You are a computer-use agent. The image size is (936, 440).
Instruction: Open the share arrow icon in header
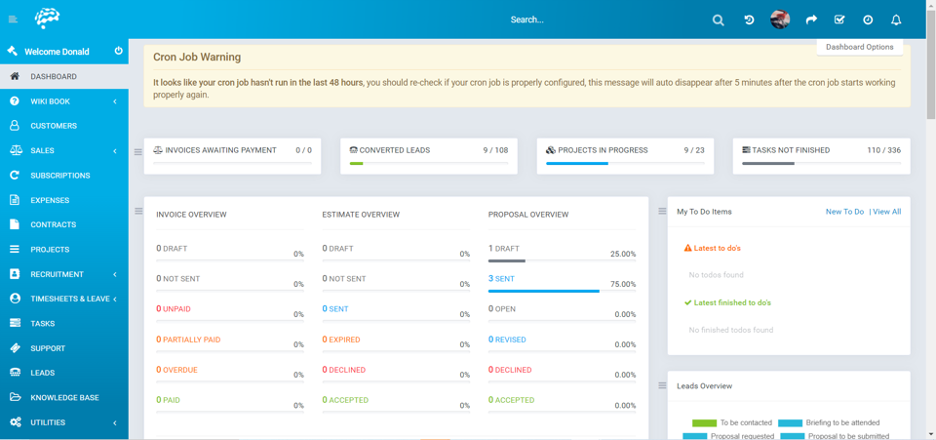(x=811, y=20)
